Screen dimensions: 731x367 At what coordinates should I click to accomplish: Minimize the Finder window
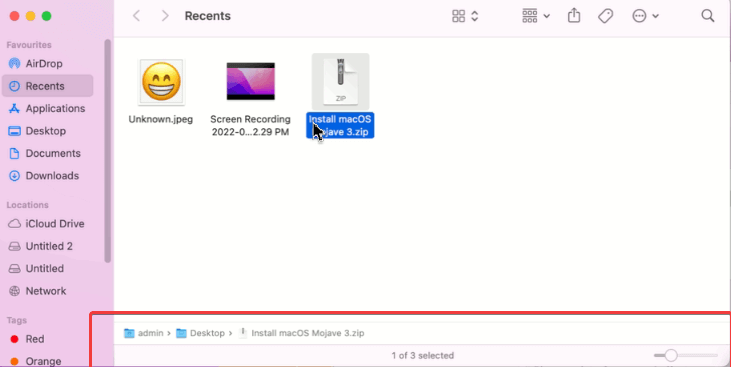point(30,16)
